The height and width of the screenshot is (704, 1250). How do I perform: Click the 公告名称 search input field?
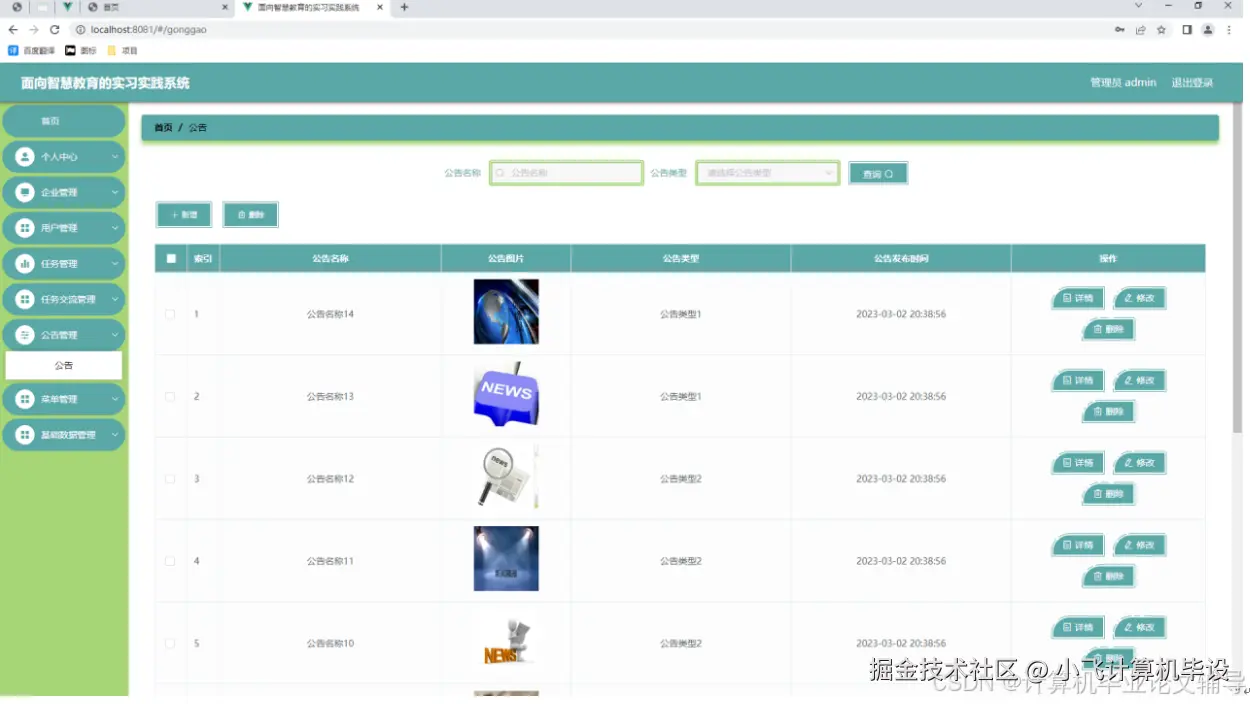(566, 173)
